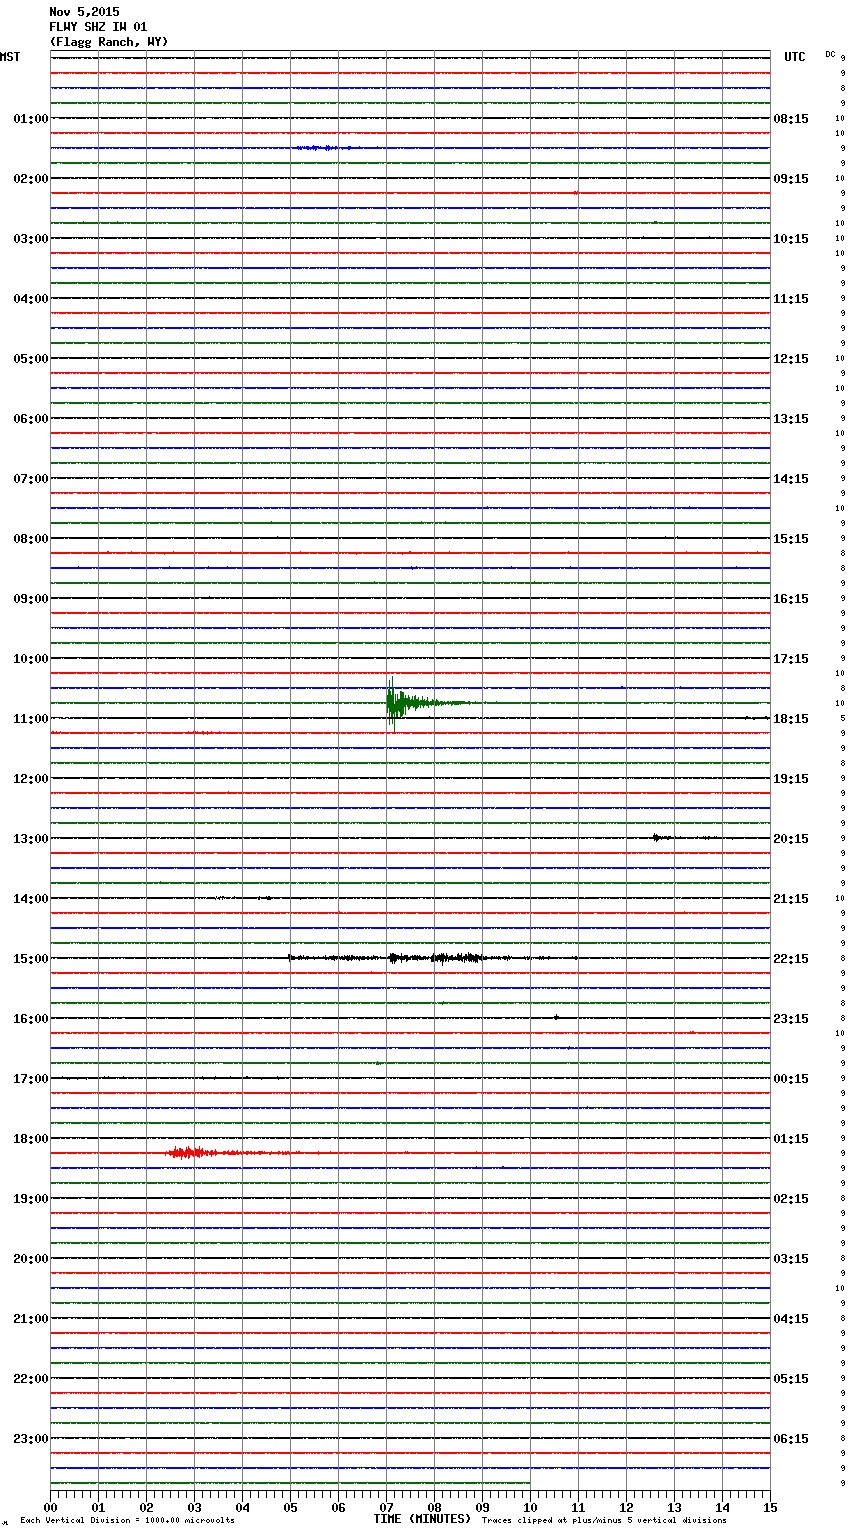Click the '05:15' UTC time label

point(791,1379)
